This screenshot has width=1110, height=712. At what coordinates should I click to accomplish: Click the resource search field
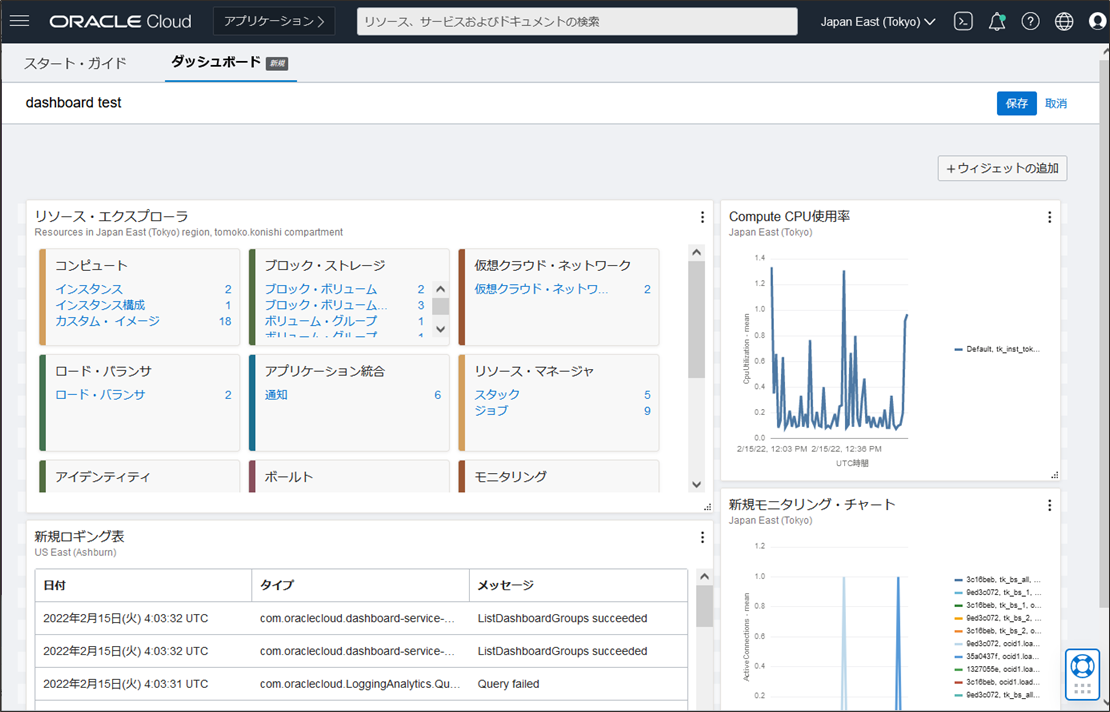[x=577, y=21]
